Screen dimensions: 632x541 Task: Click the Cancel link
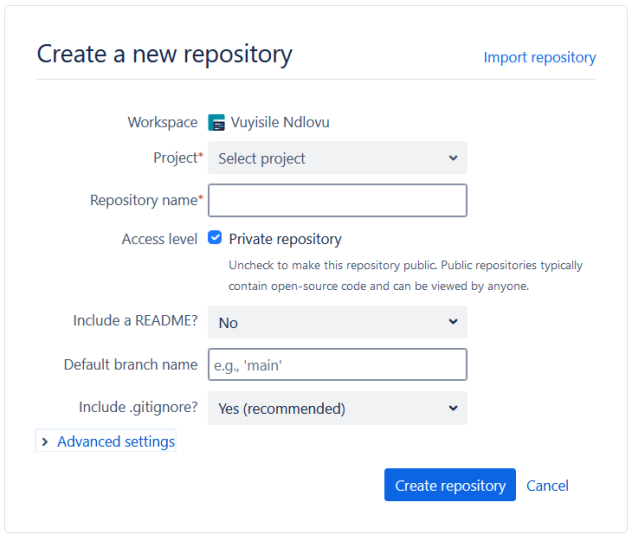[x=547, y=485]
